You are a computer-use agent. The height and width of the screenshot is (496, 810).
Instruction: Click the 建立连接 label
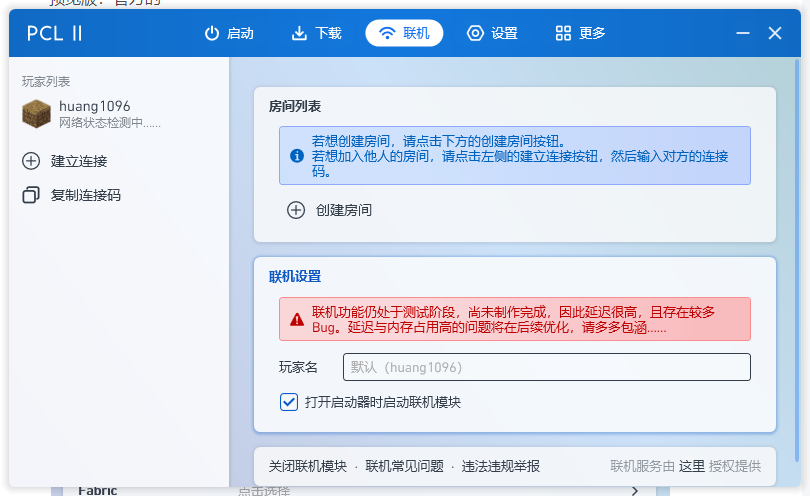(79, 161)
